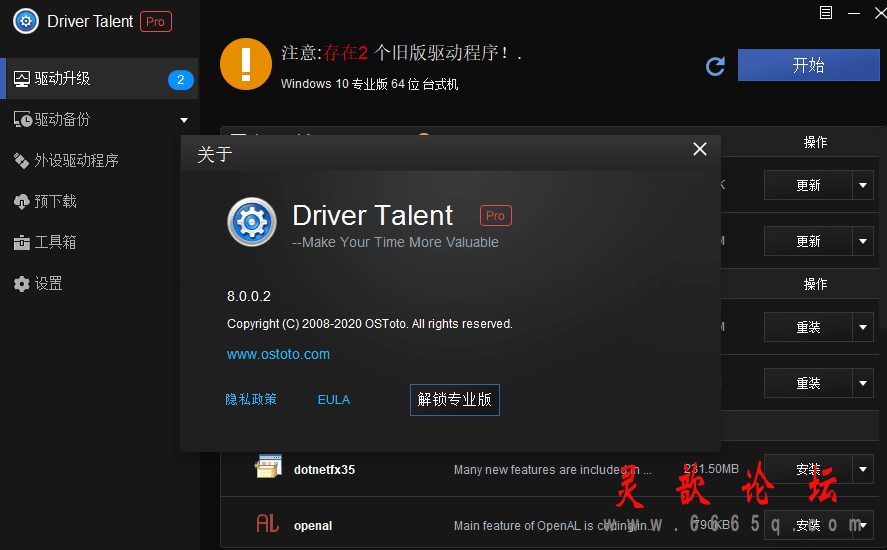This screenshot has width=887, height=550.
Task: Click the orange warning exclamation icon
Action: [246, 64]
